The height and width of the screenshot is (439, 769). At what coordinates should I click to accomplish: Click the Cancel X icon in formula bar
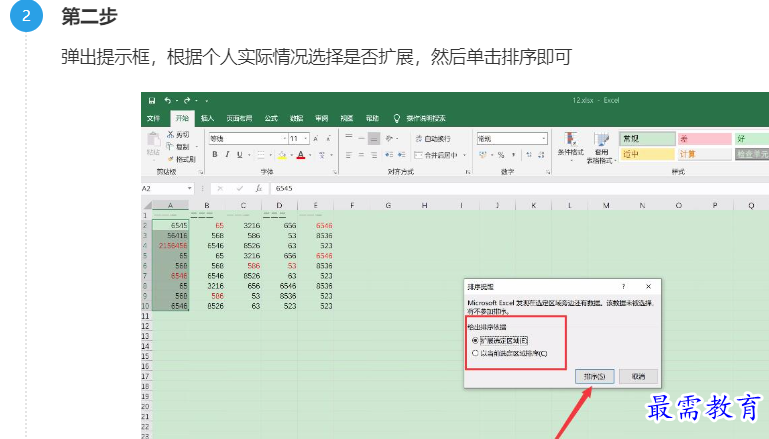(x=220, y=188)
